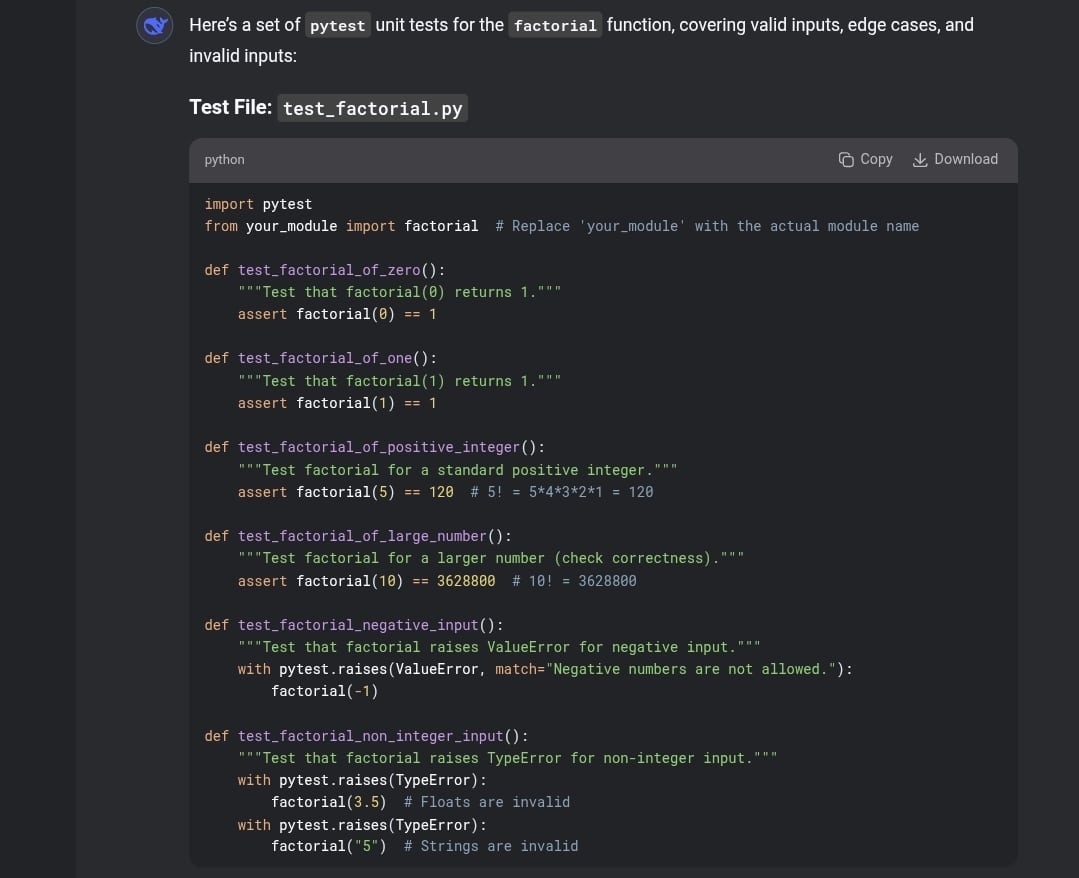The width and height of the screenshot is (1079, 878).
Task: Click 'assert factorial(10) == 3628800' statement
Action: pyautogui.click(x=366, y=581)
